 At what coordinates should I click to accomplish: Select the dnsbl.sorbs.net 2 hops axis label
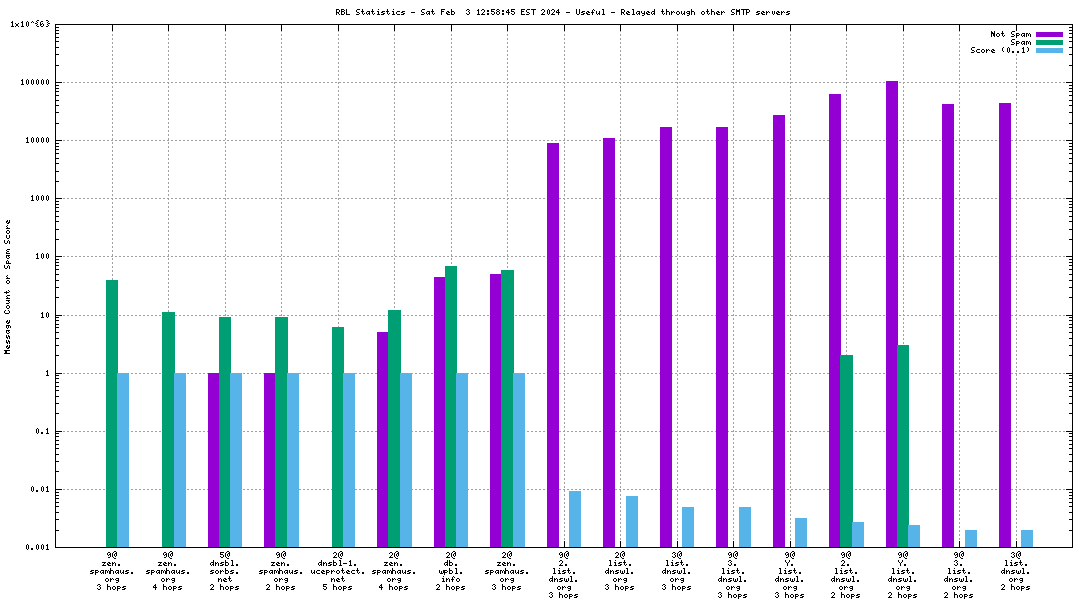coord(225,570)
